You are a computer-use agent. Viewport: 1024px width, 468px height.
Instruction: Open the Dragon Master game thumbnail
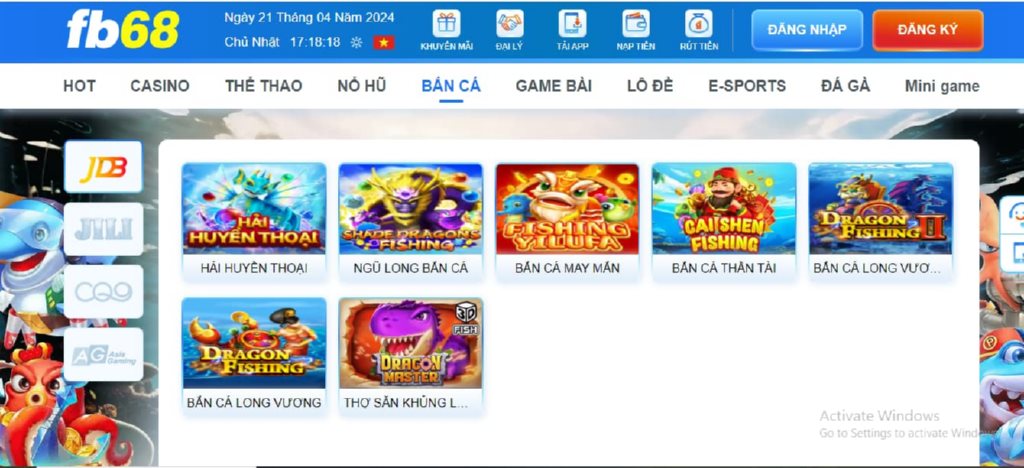tap(411, 343)
